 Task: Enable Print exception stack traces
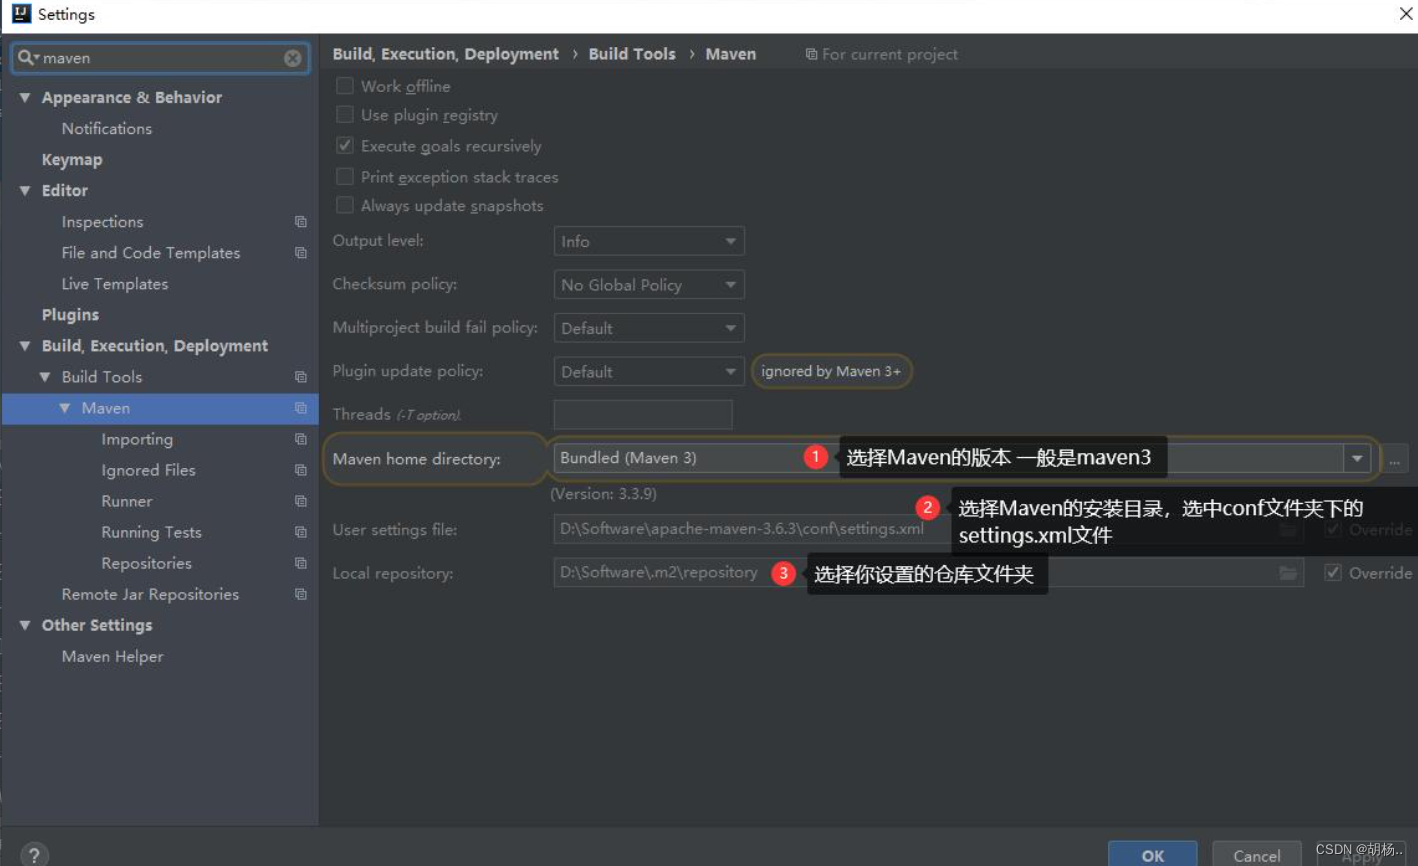pos(345,177)
